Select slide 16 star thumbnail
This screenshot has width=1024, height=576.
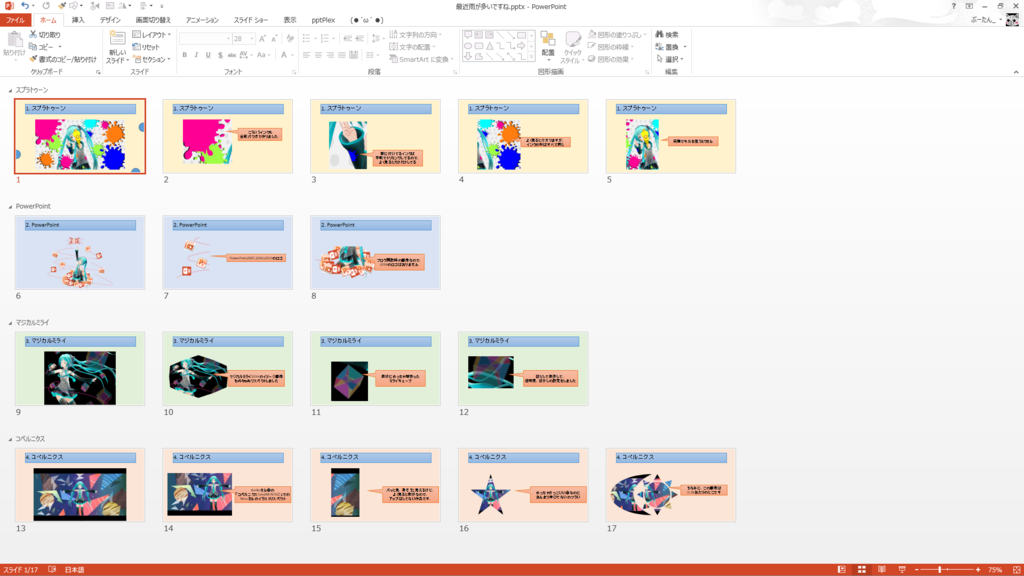click(x=523, y=485)
